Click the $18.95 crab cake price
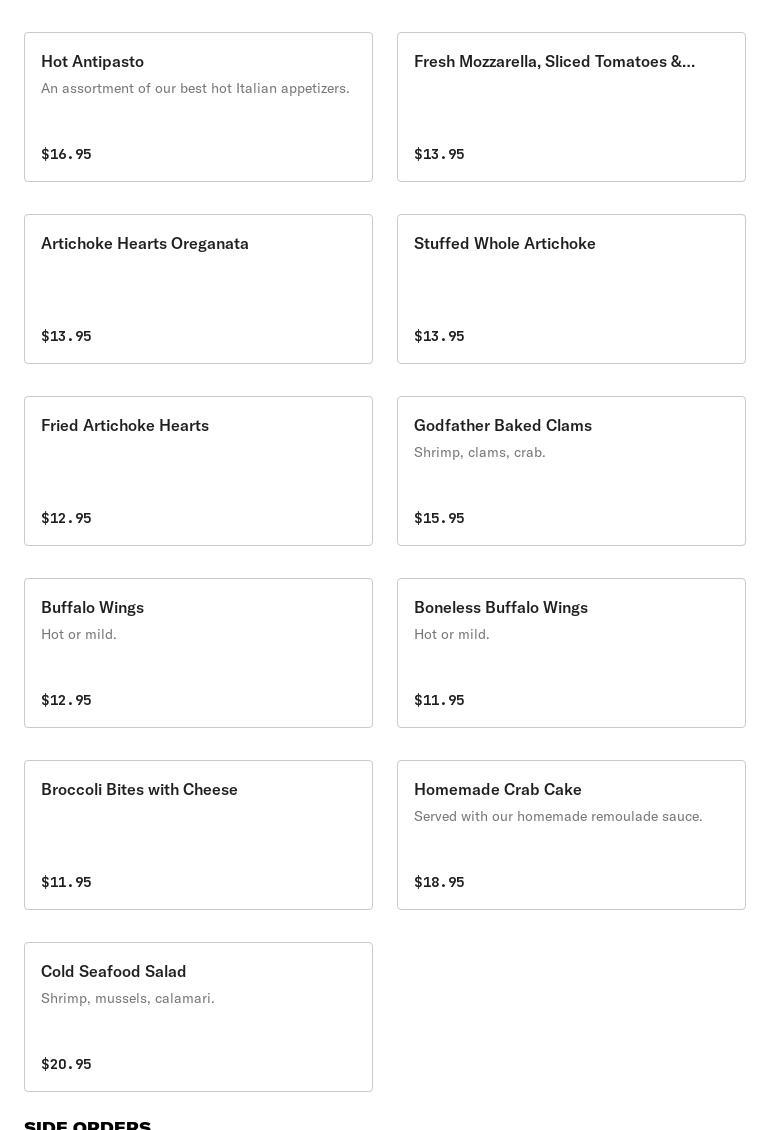Viewport: 770px width, 1130px height. pos(439,882)
